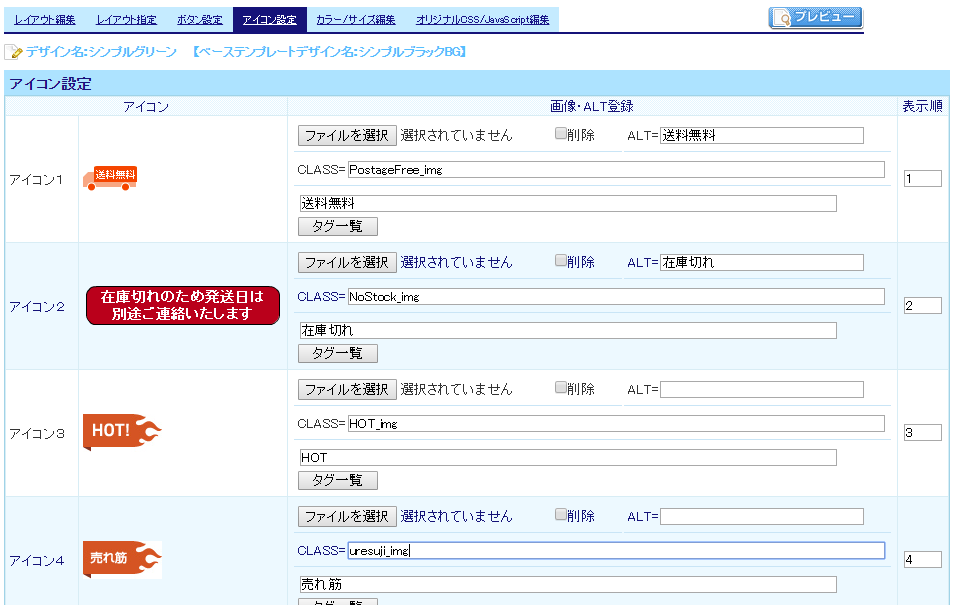This screenshot has width=958, height=605.
Task: Click the アイコン4 row label
Action: [36, 561]
